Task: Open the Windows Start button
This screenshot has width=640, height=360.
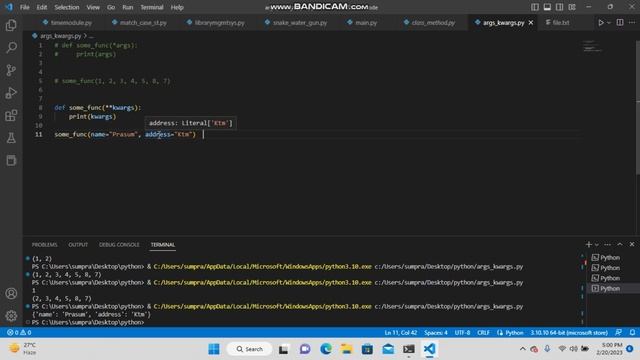Action: pos(213,349)
